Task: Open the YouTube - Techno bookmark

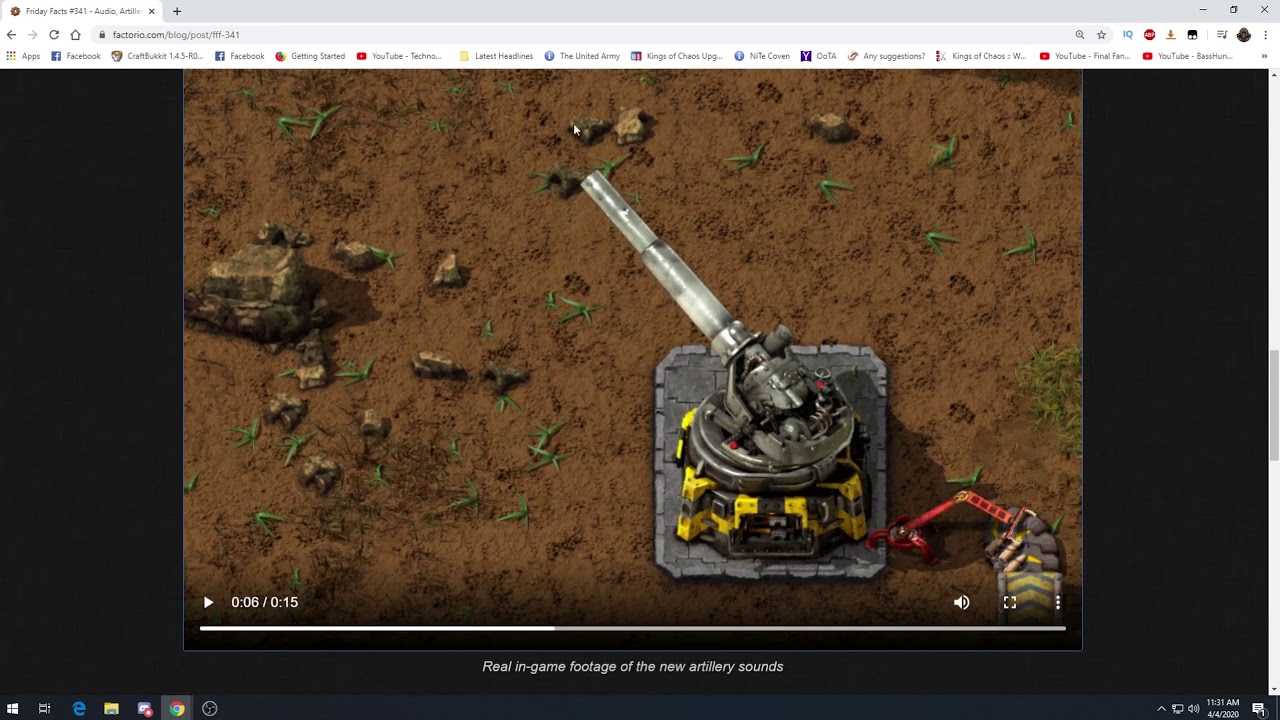Action: [x=399, y=56]
